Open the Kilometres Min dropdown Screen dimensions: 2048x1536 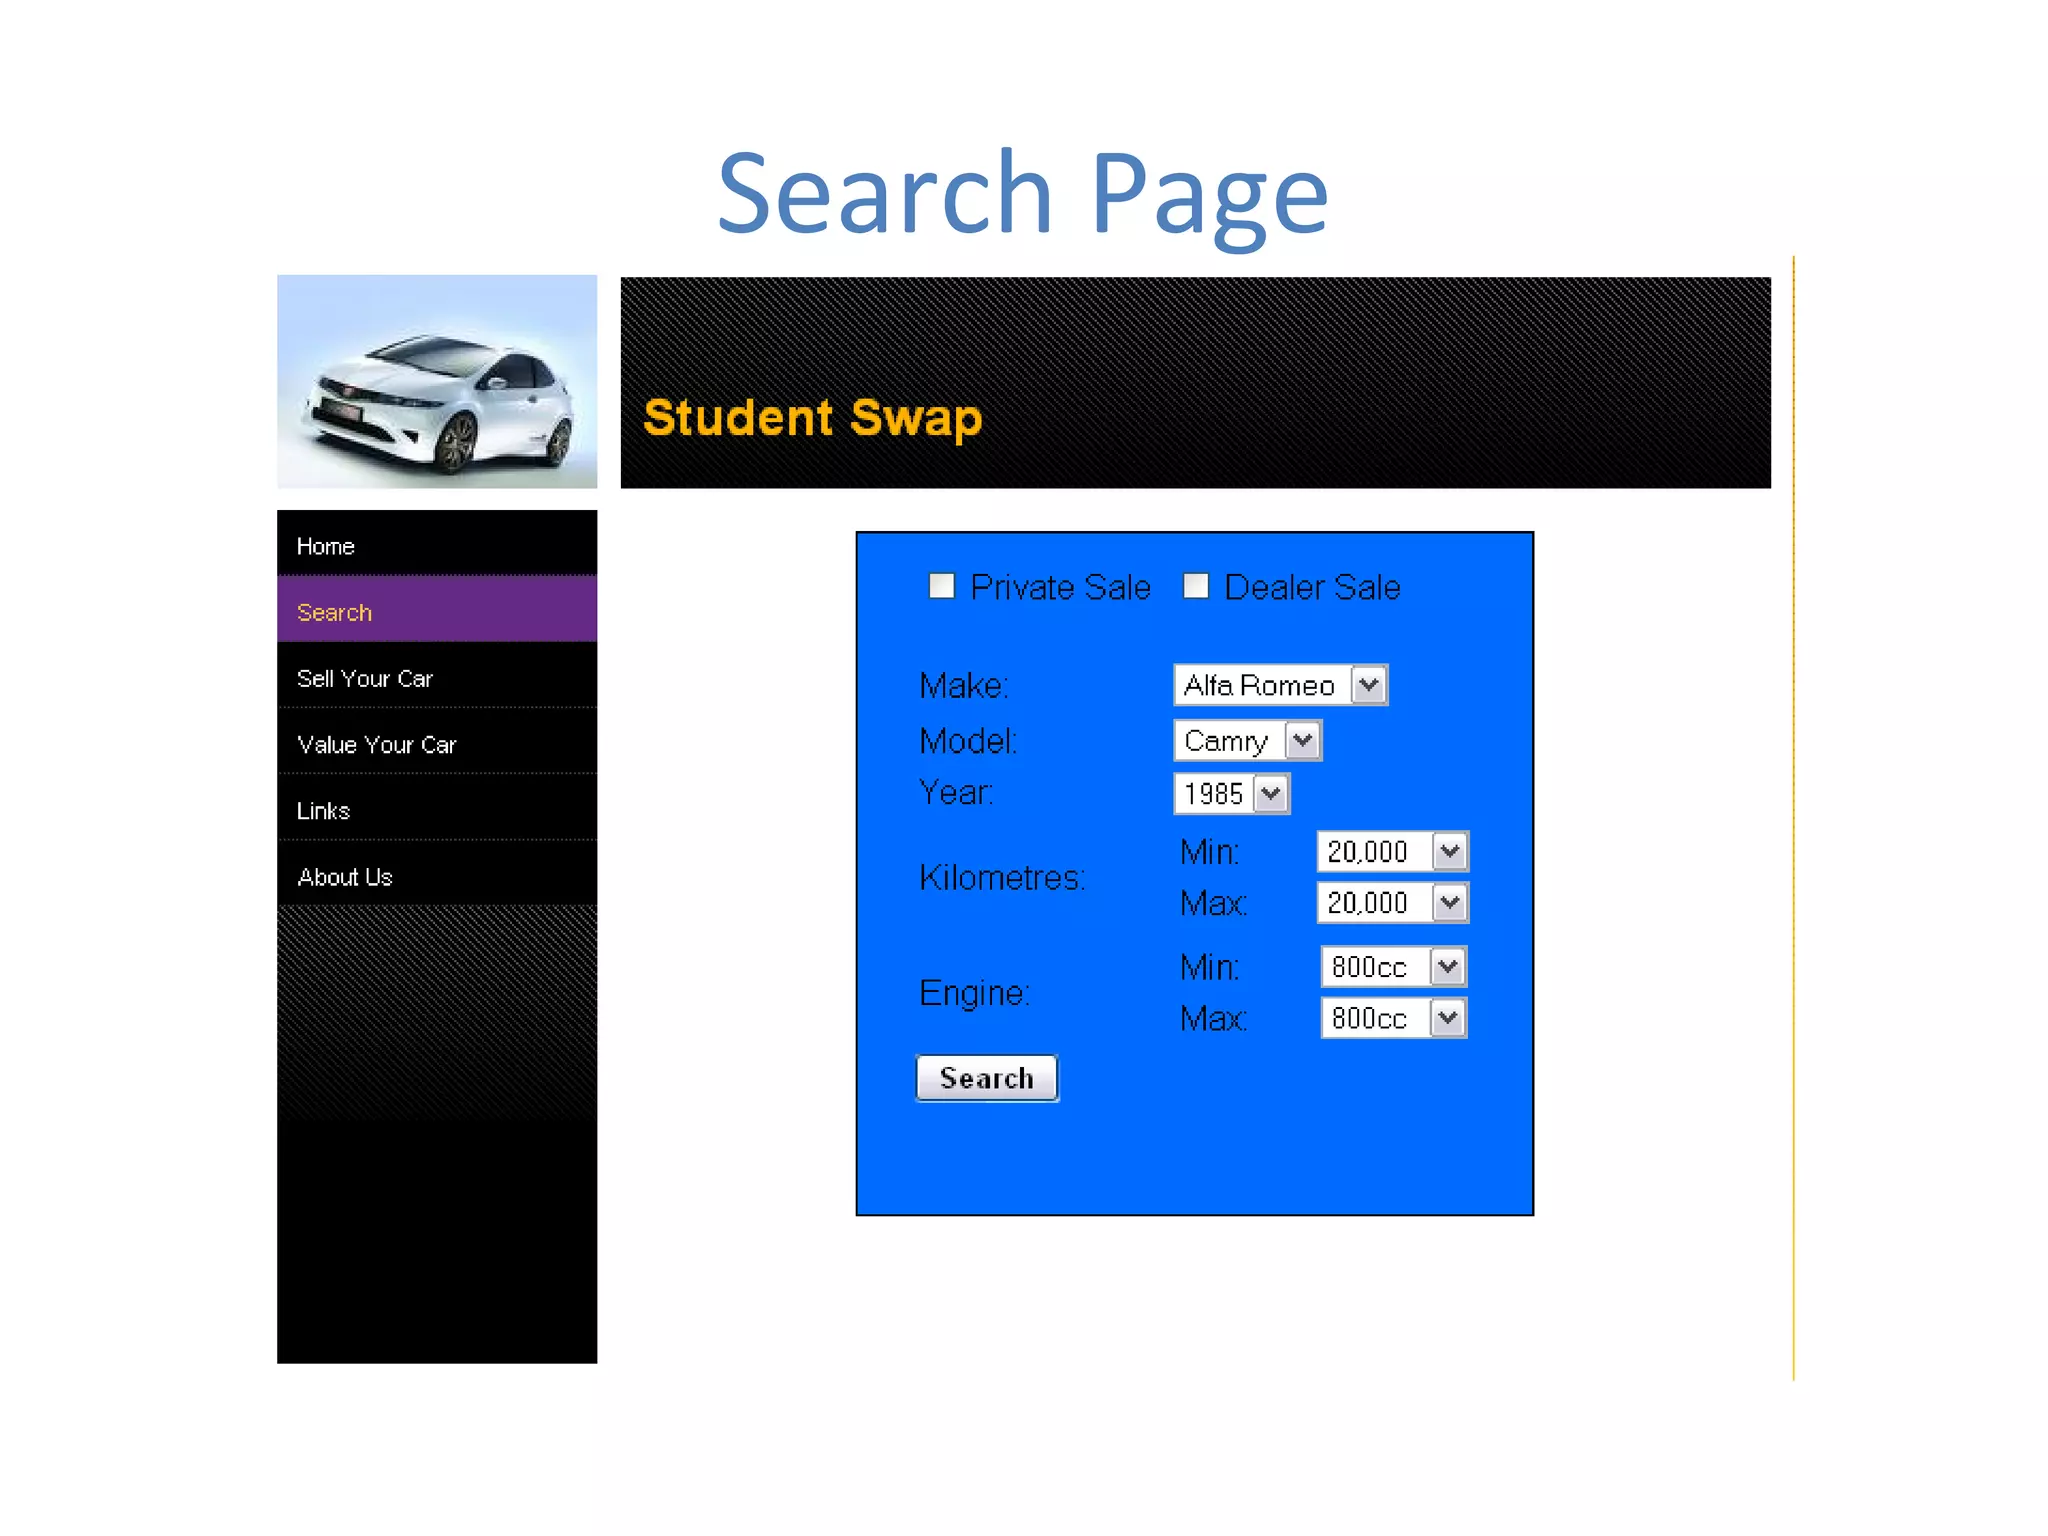[x=1392, y=851]
